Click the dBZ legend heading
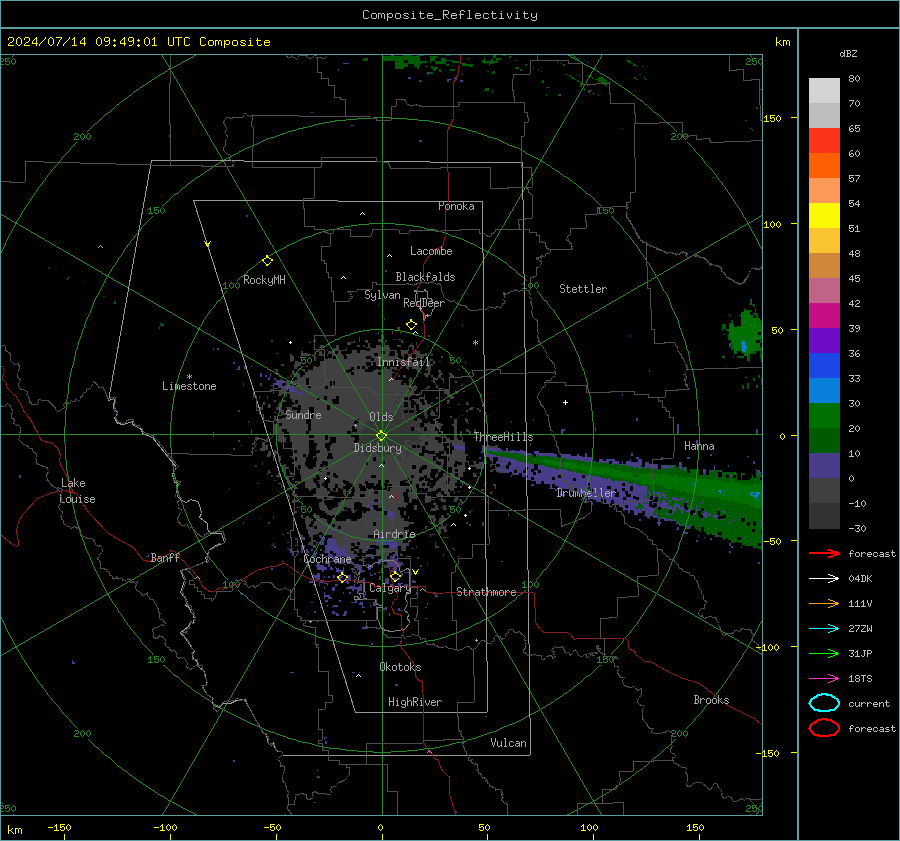Viewport: 900px width, 841px height. 848,53
